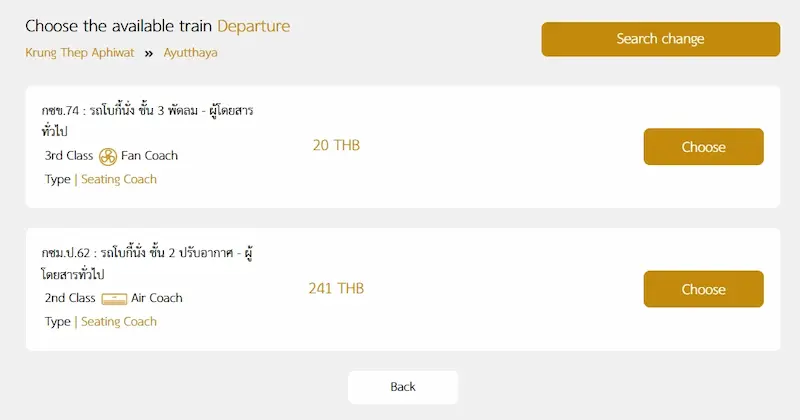The image size is (800, 420).
Task: Click the Fan Coach label text
Action: pos(150,156)
